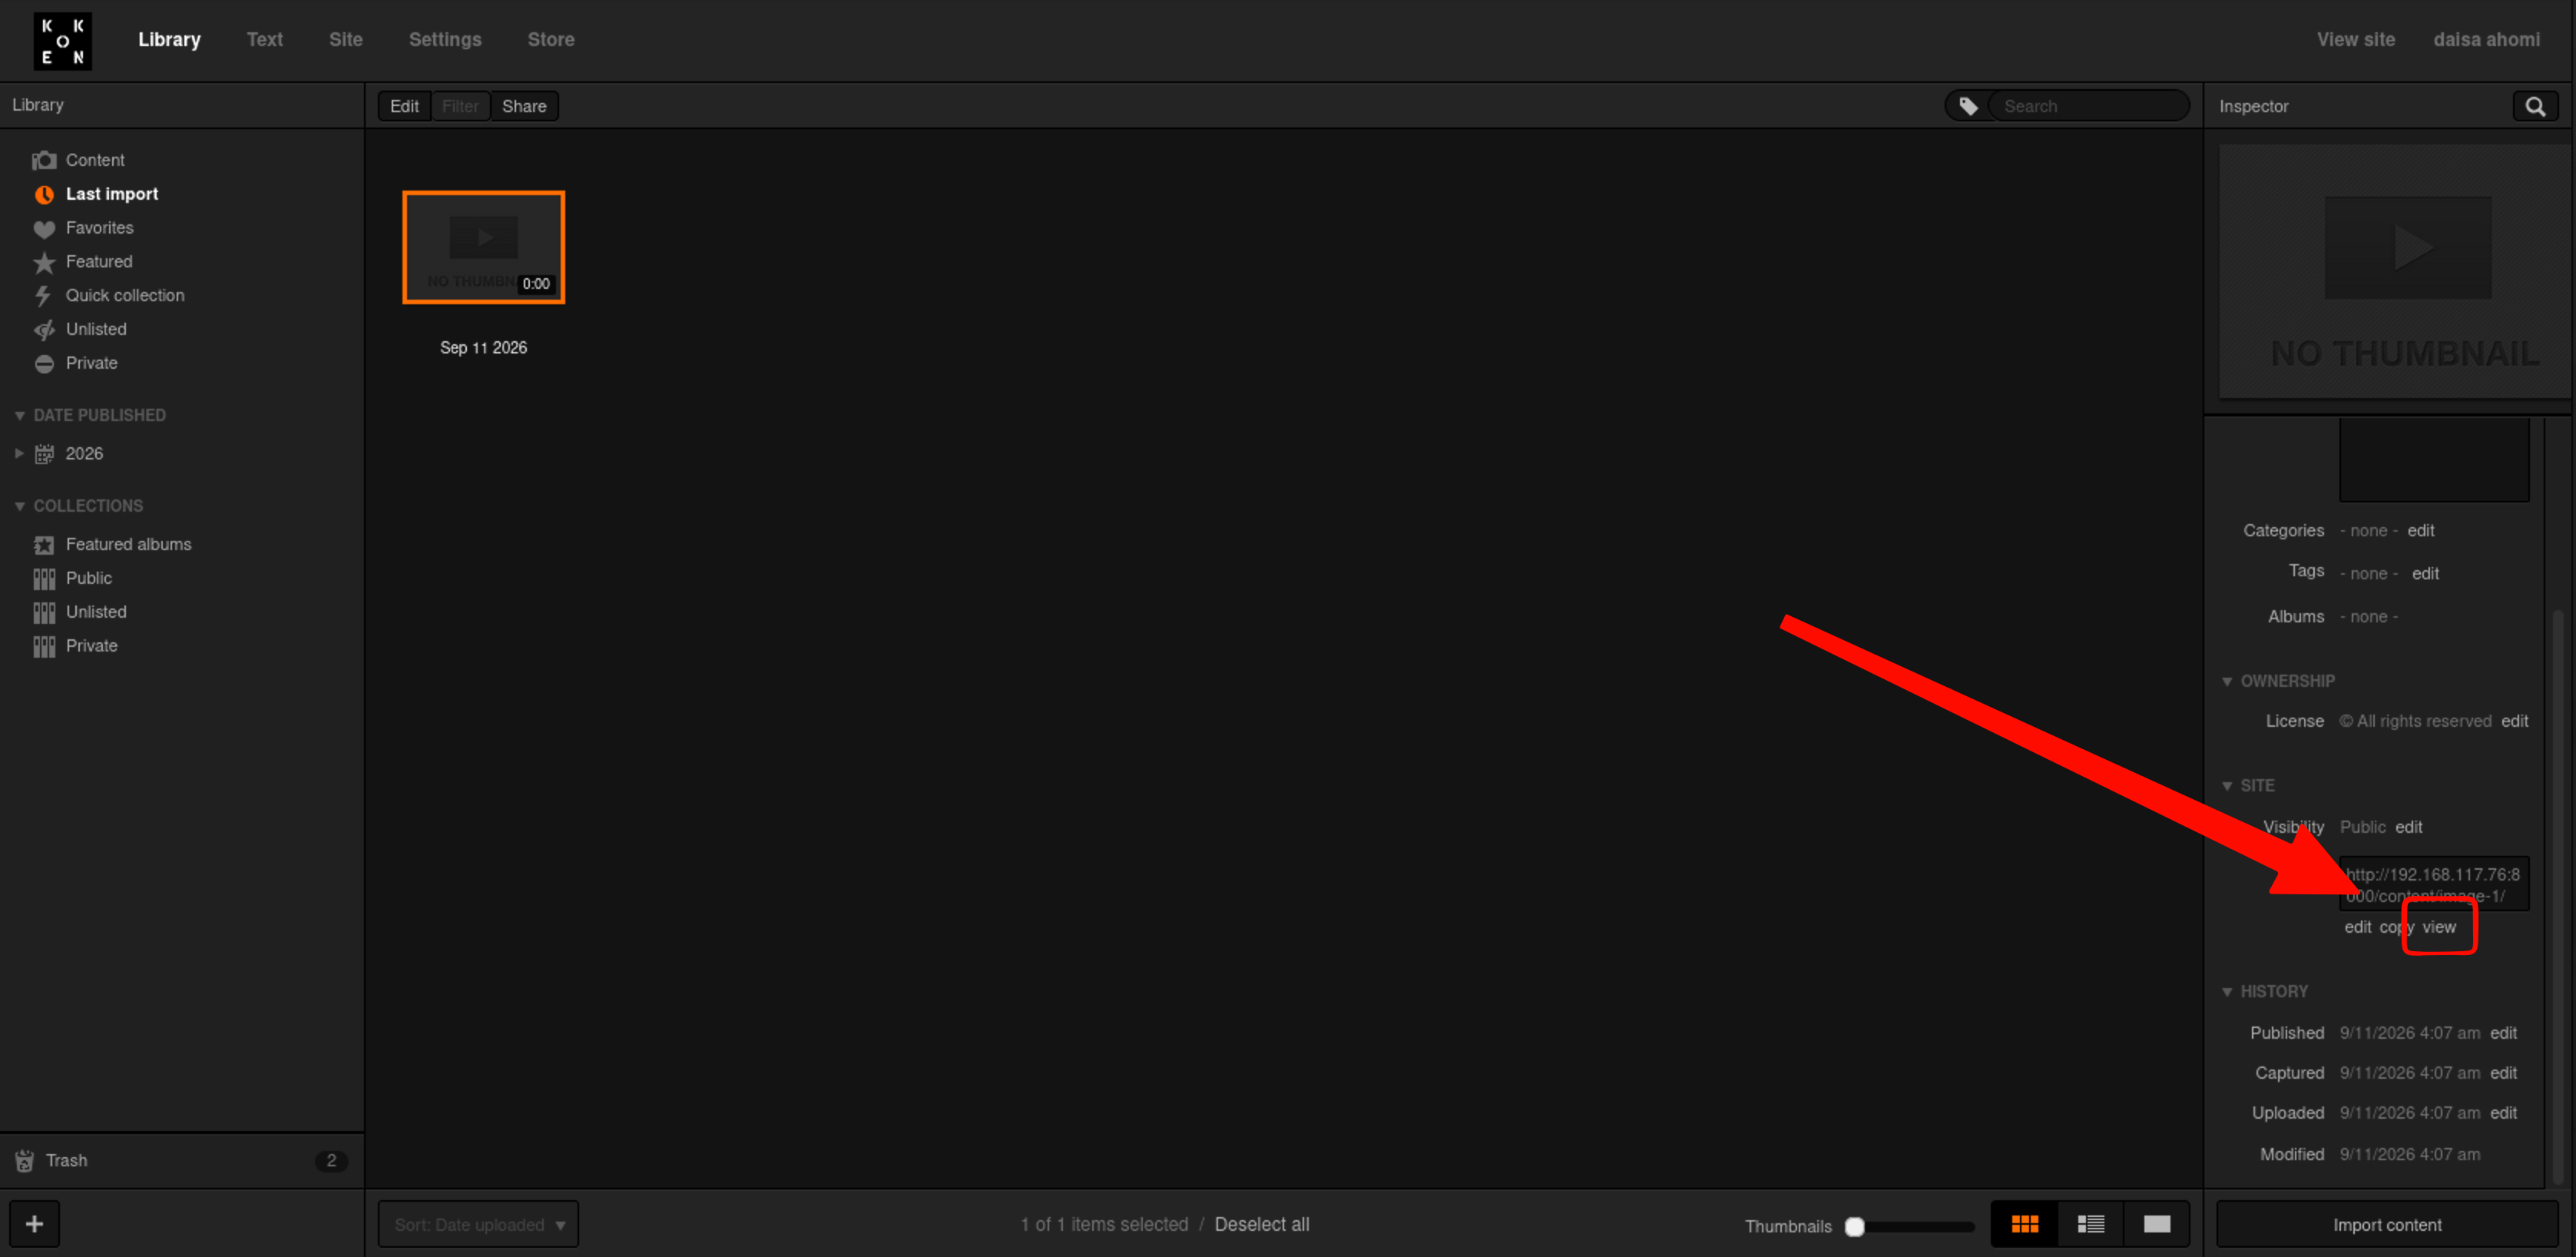Open the Last import item

pyautogui.click(x=112, y=195)
